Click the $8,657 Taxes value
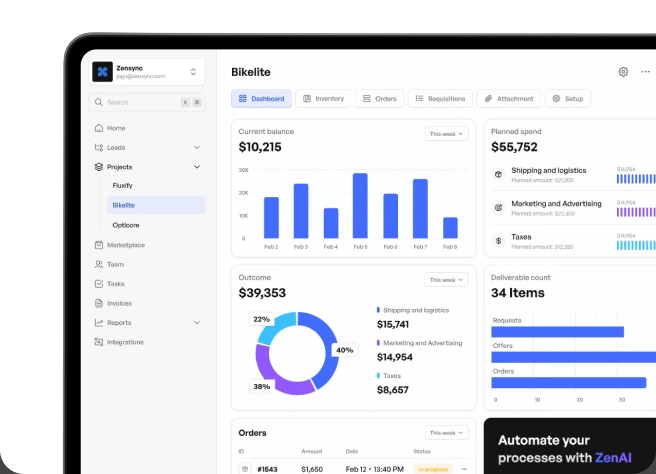Screen dimensions: 656x474 tap(392, 390)
